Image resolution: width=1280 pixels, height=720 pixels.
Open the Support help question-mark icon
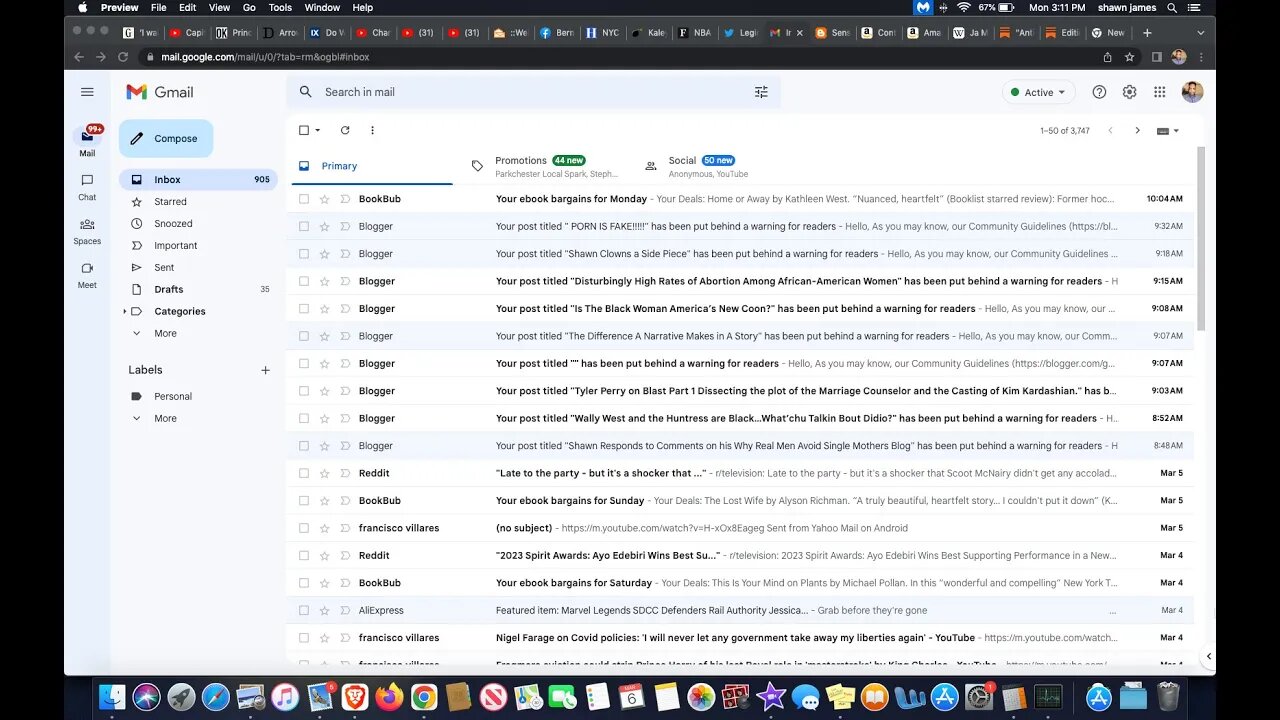pos(1099,92)
